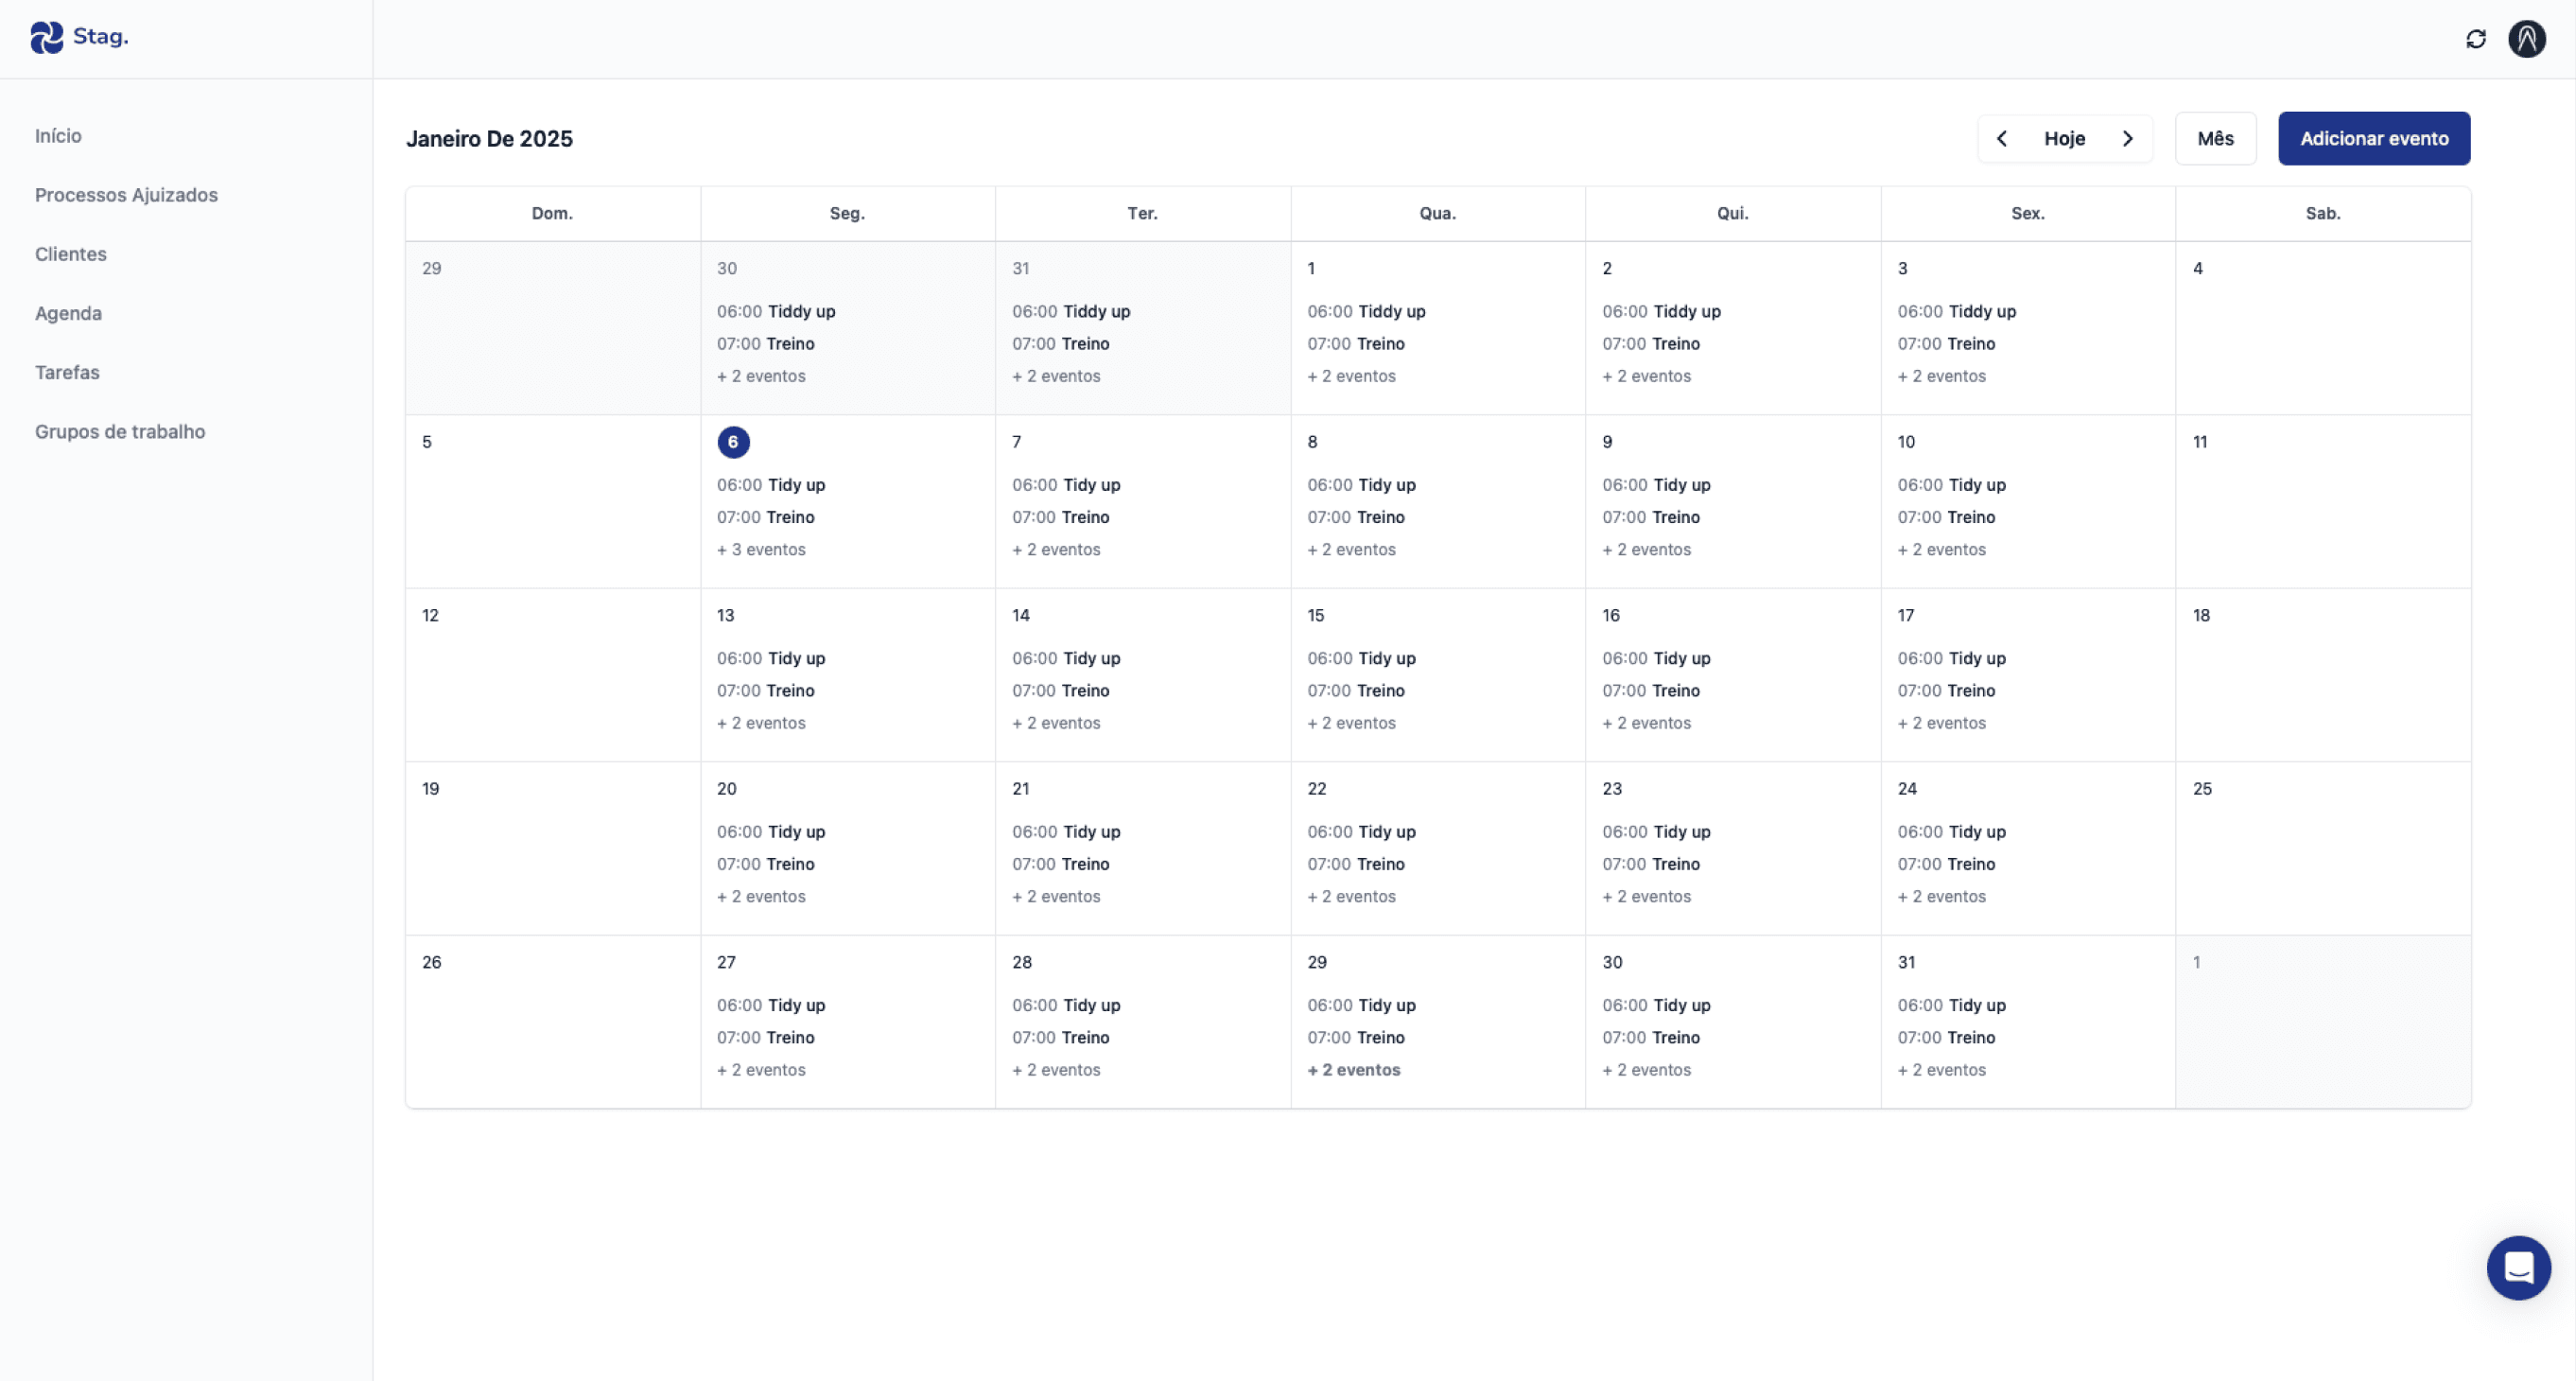
Task: Open 06:00 Tidy up on day 9
Action: click(x=1656, y=485)
